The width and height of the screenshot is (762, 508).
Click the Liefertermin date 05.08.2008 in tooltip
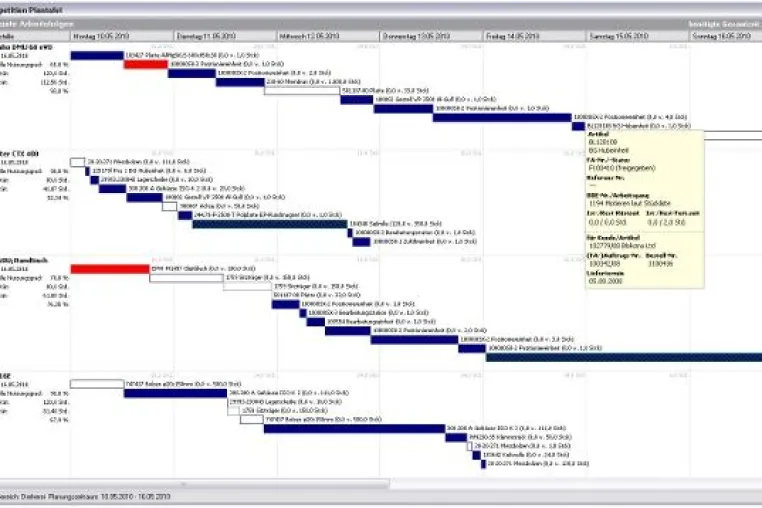[x=605, y=281]
